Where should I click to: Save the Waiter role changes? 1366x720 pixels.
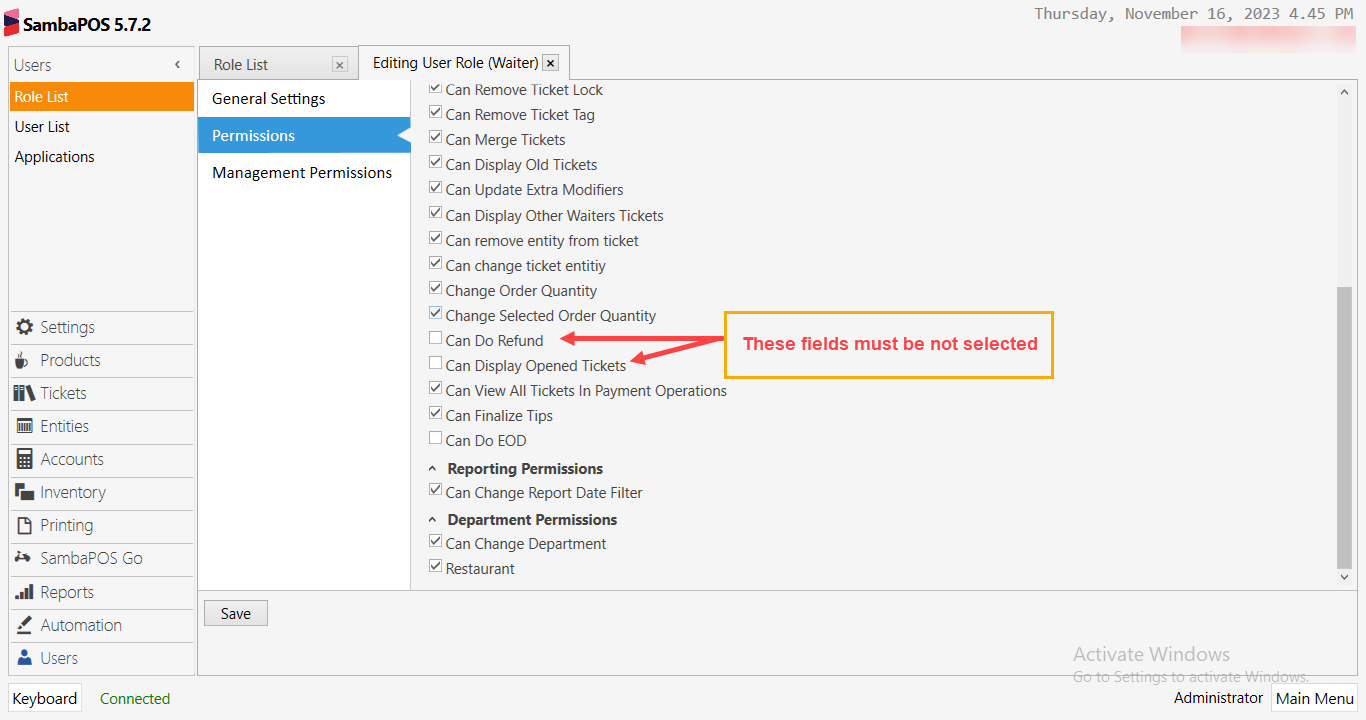coord(235,612)
